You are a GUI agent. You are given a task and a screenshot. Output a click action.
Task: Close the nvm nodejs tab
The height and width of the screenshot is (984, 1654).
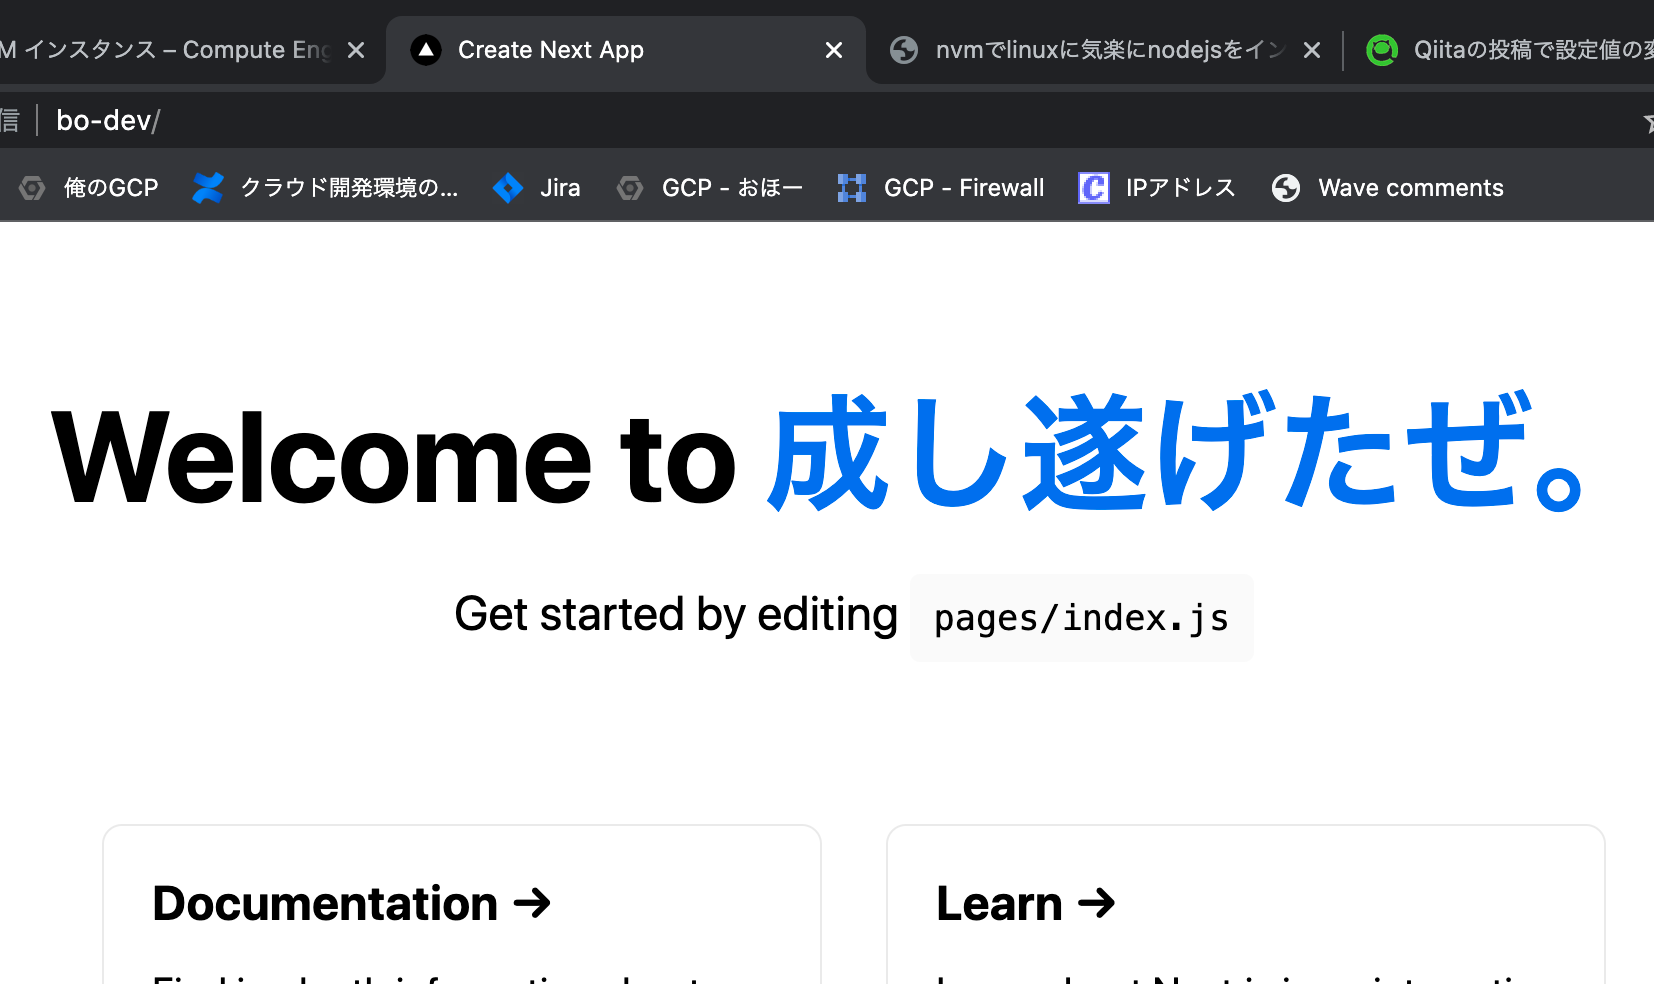(x=1311, y=49)
